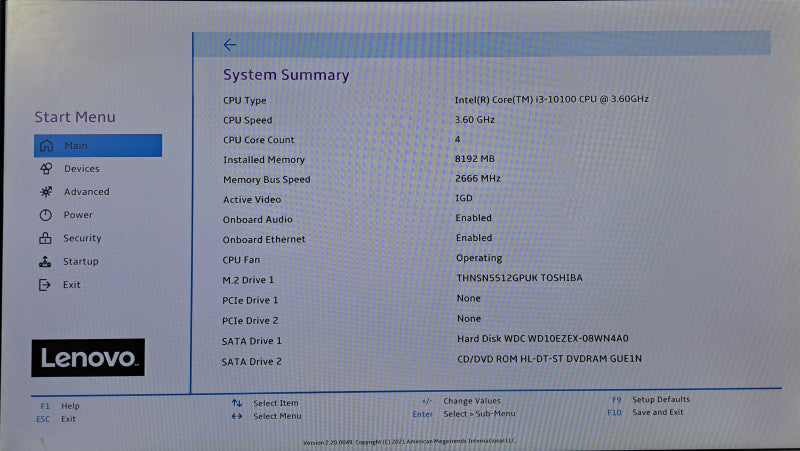The height and width of the screenshot is (451, 800).
Task: Click the version copyright line
Action: 409,441
